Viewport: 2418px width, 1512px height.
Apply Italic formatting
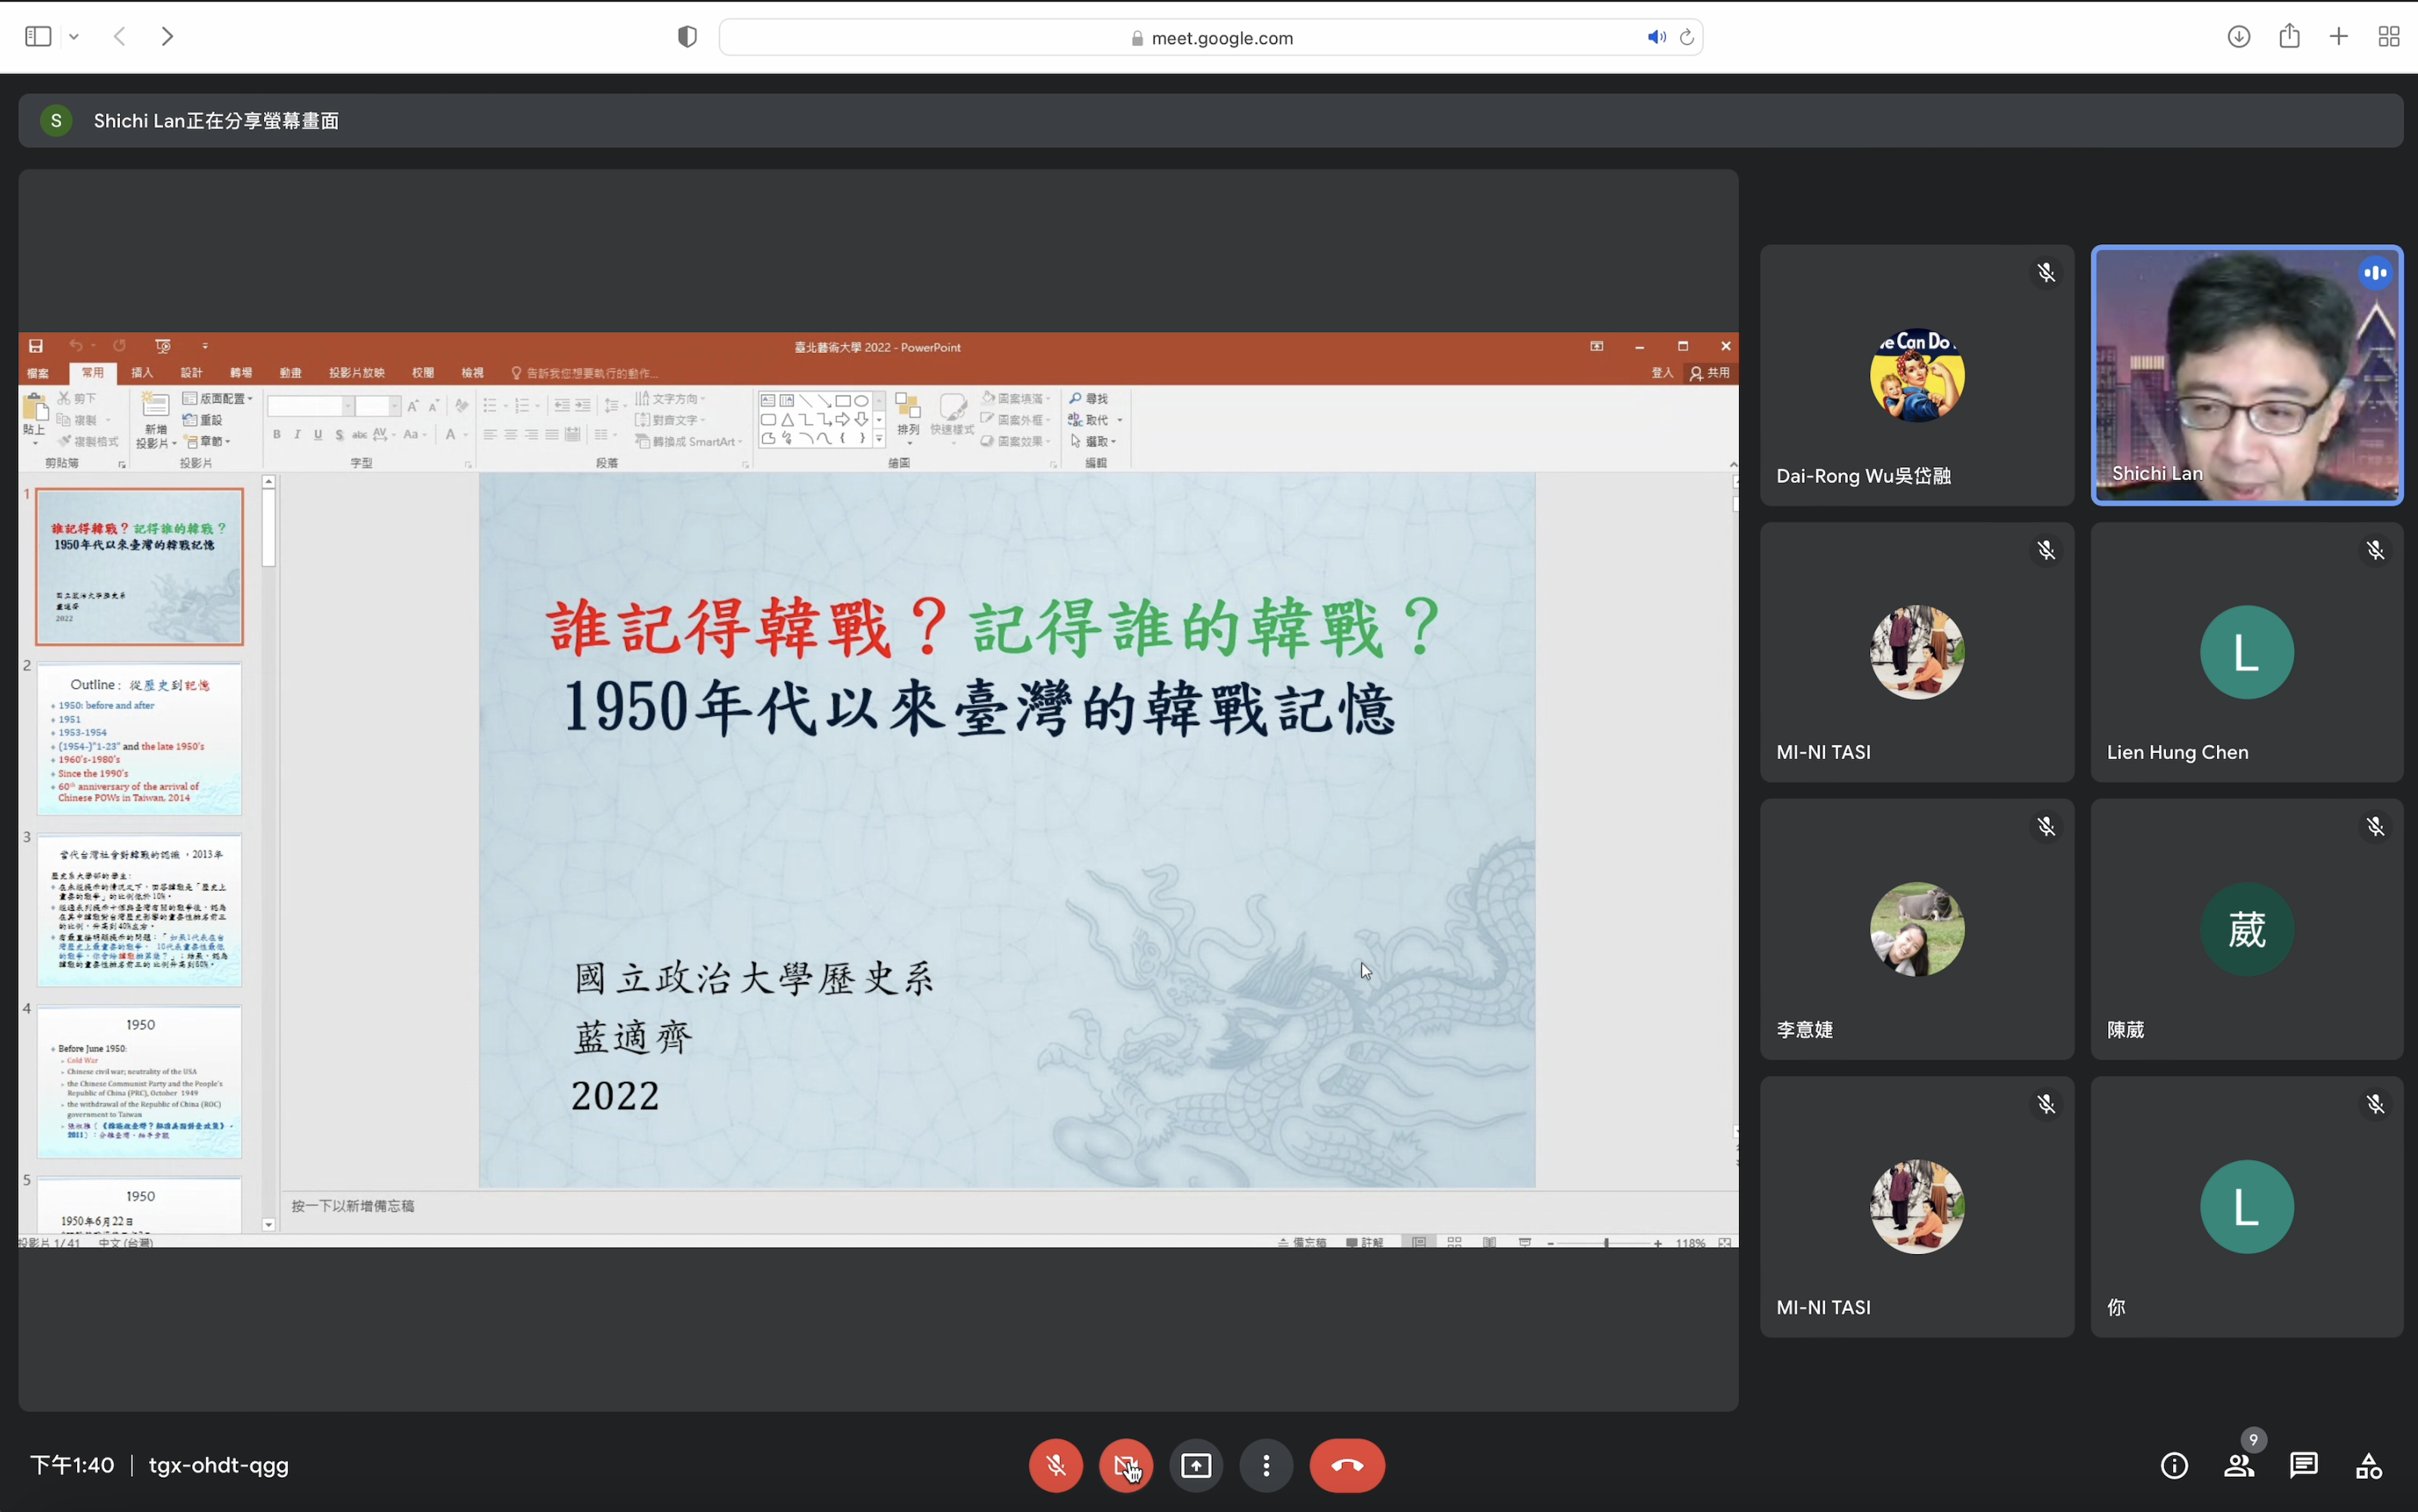coord(298,435)
